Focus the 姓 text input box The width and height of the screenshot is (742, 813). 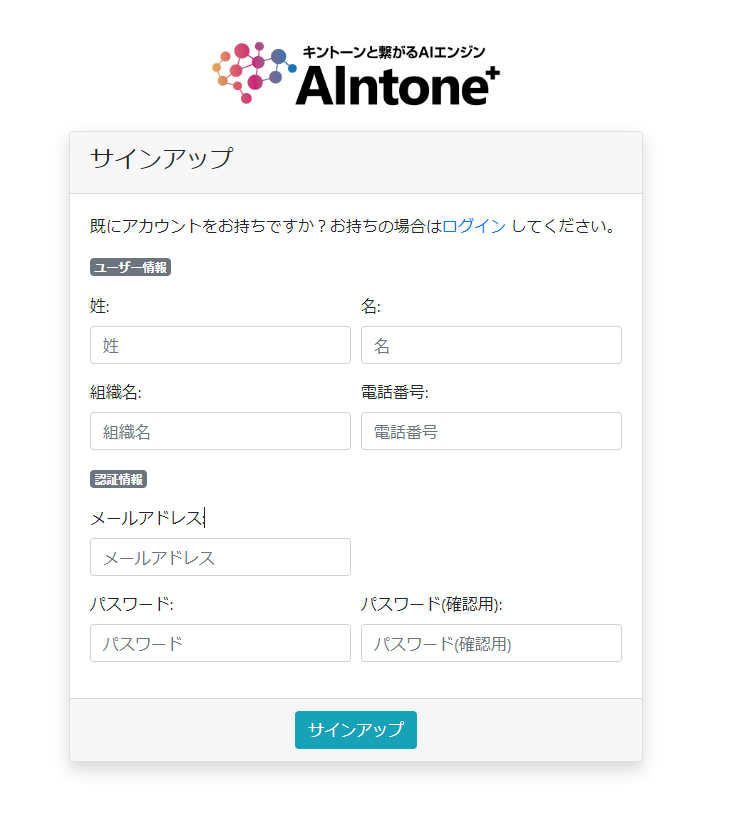[x=220, y=345]
